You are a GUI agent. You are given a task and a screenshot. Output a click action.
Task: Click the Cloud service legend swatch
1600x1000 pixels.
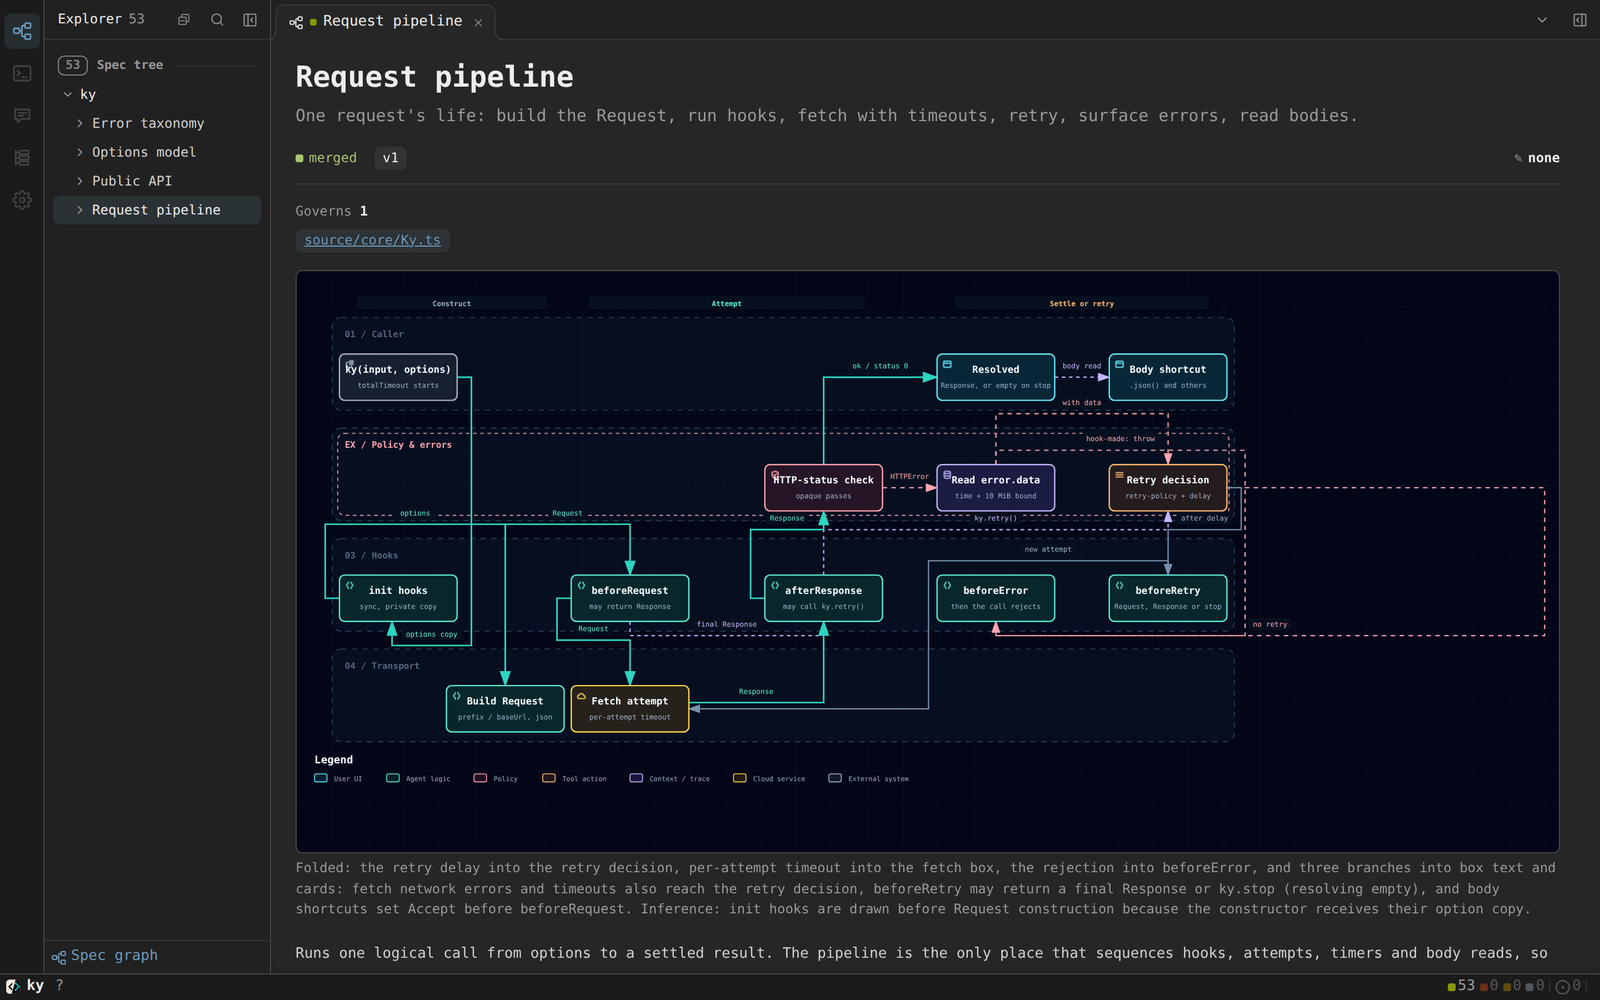[740, 778]
